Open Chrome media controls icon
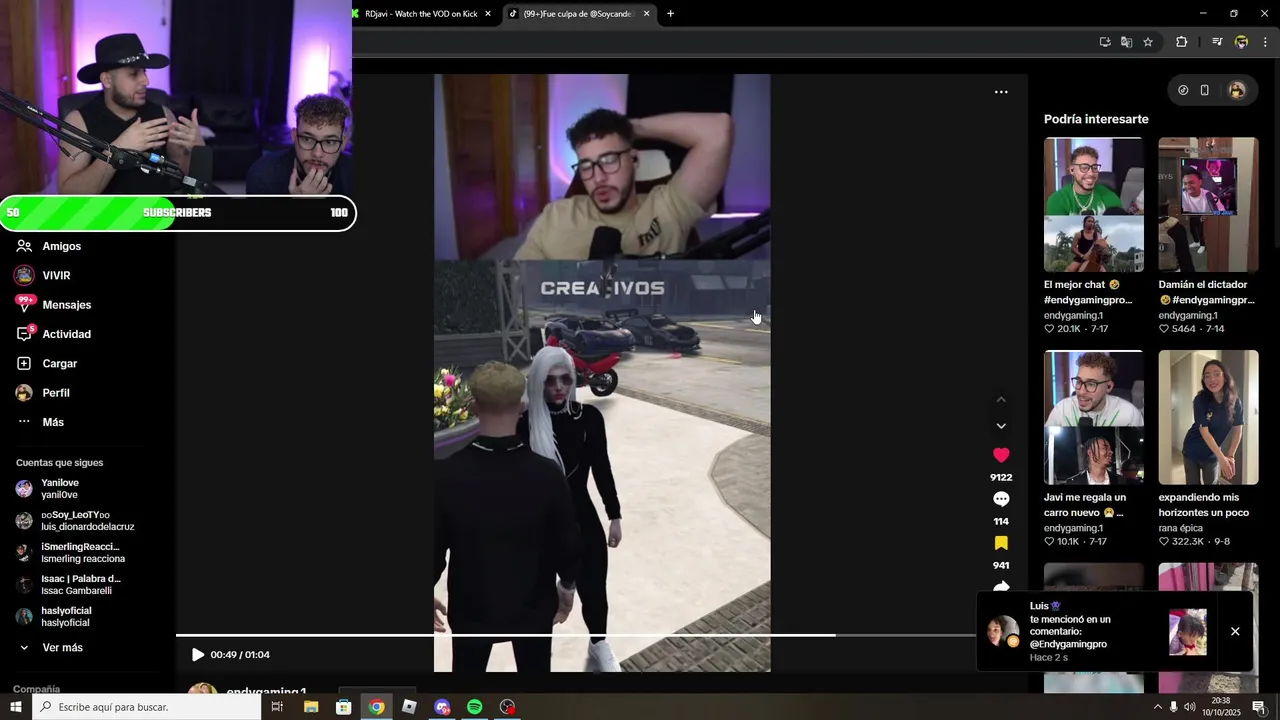 [1217, 42]
